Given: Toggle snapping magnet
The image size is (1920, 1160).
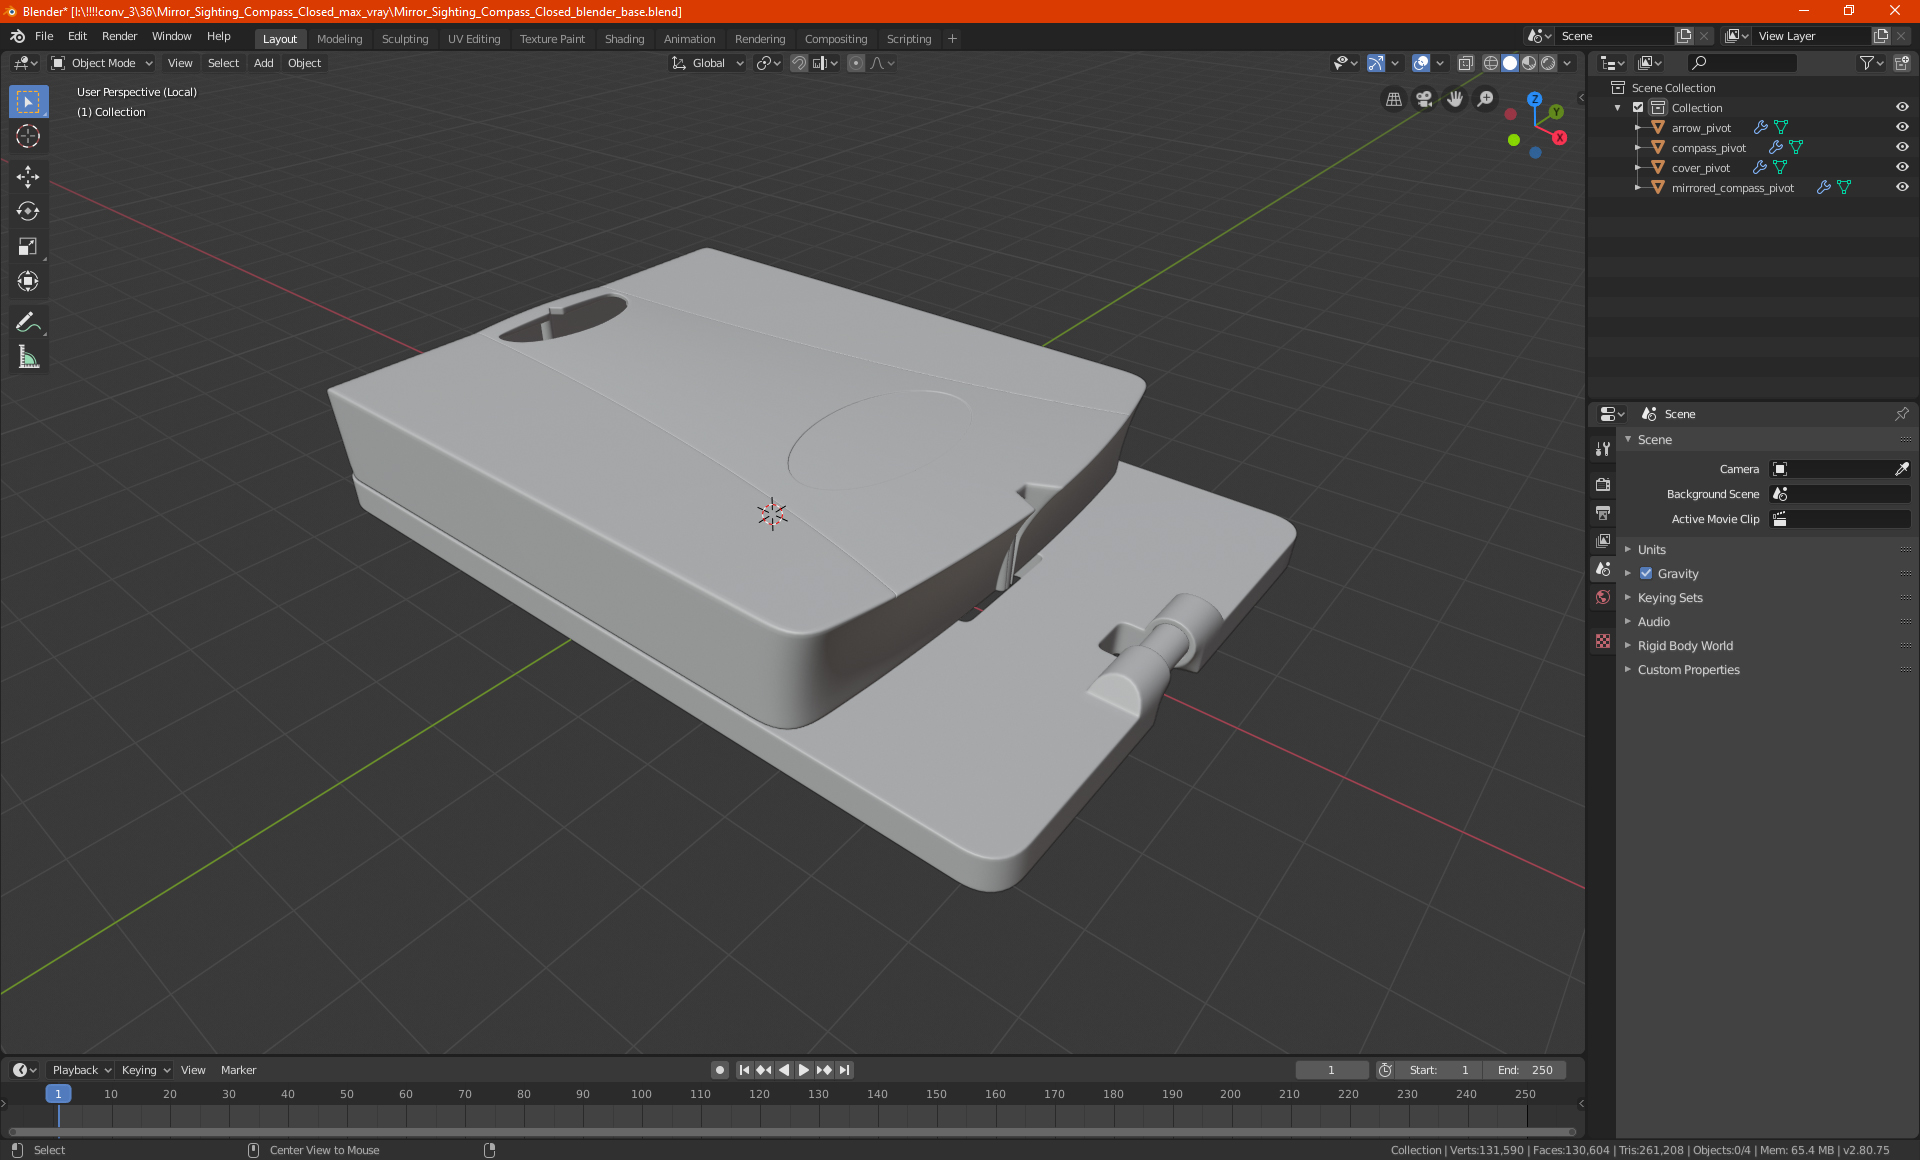Looking at the screenshot, I should (799, 63).
